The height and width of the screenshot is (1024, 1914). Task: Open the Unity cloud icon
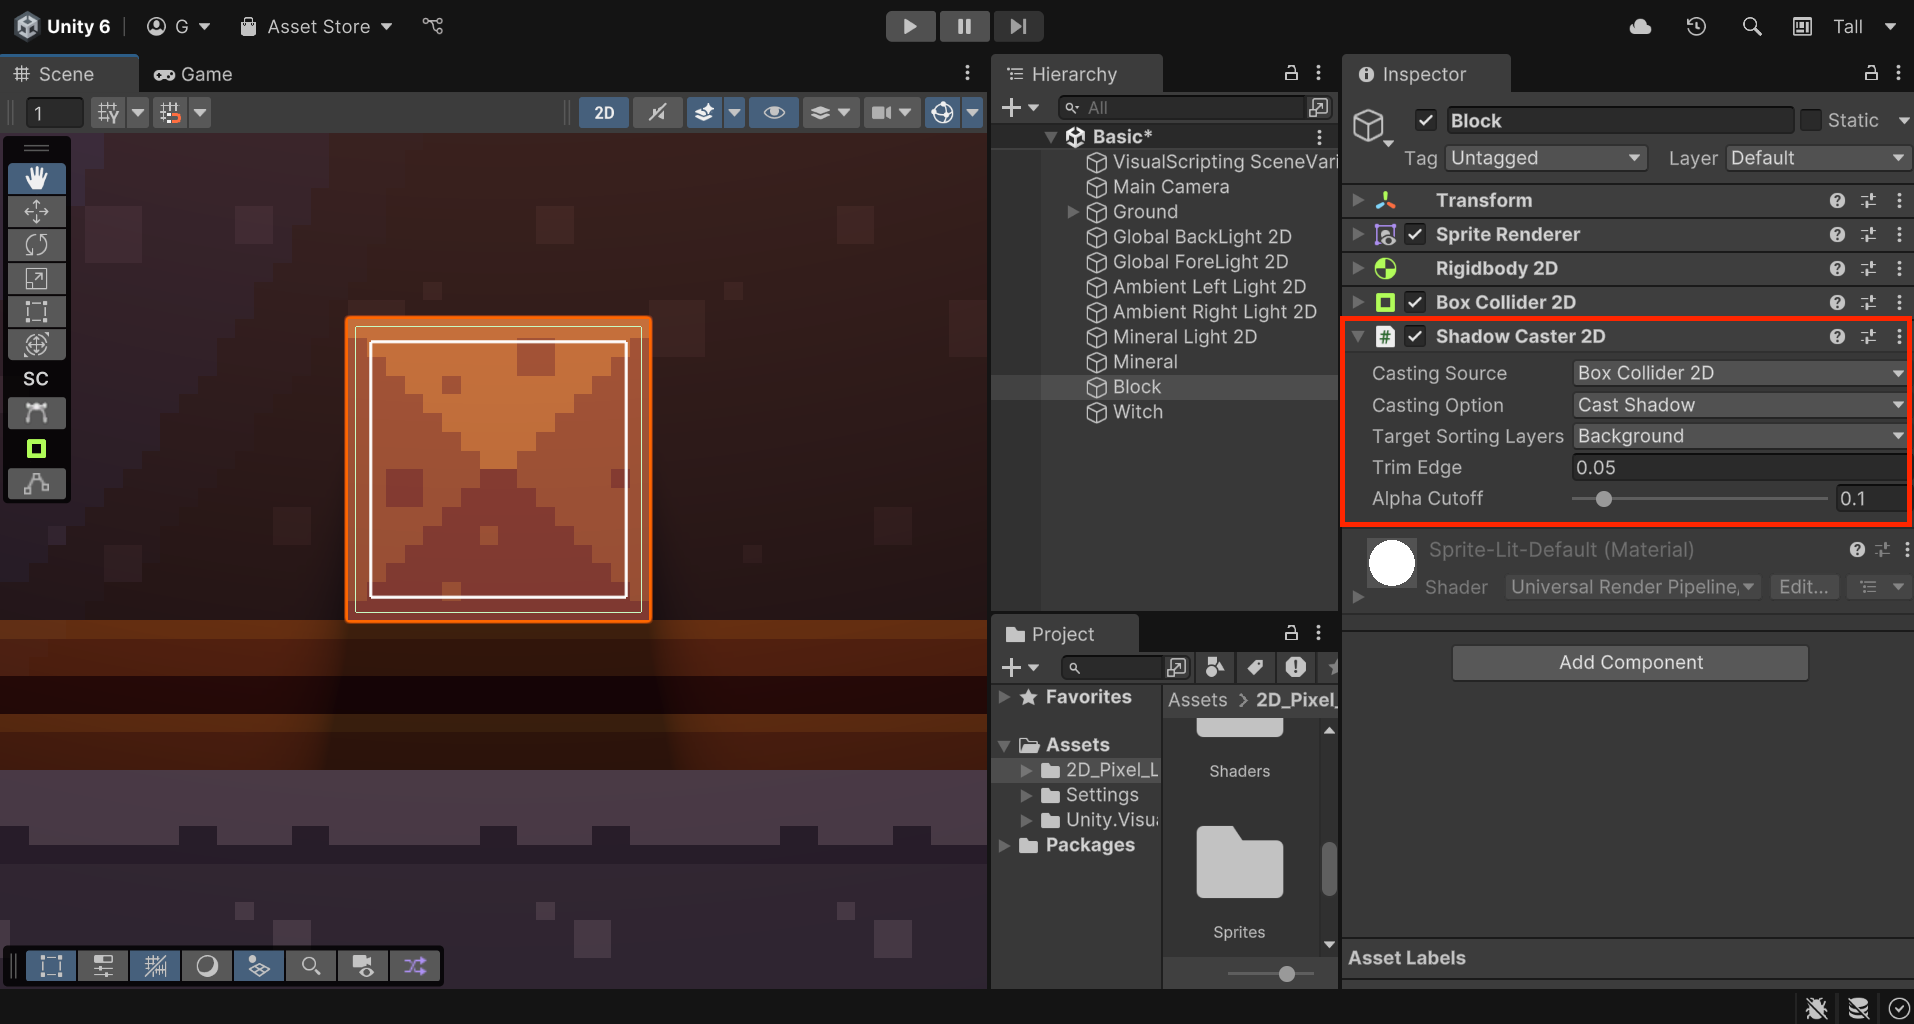[x=1640, y=27]
